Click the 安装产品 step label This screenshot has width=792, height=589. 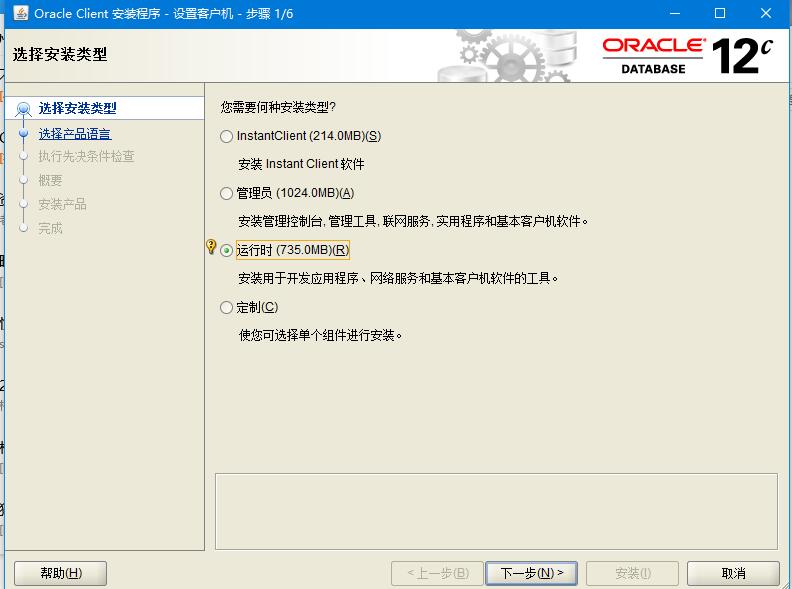pos(63,205)
